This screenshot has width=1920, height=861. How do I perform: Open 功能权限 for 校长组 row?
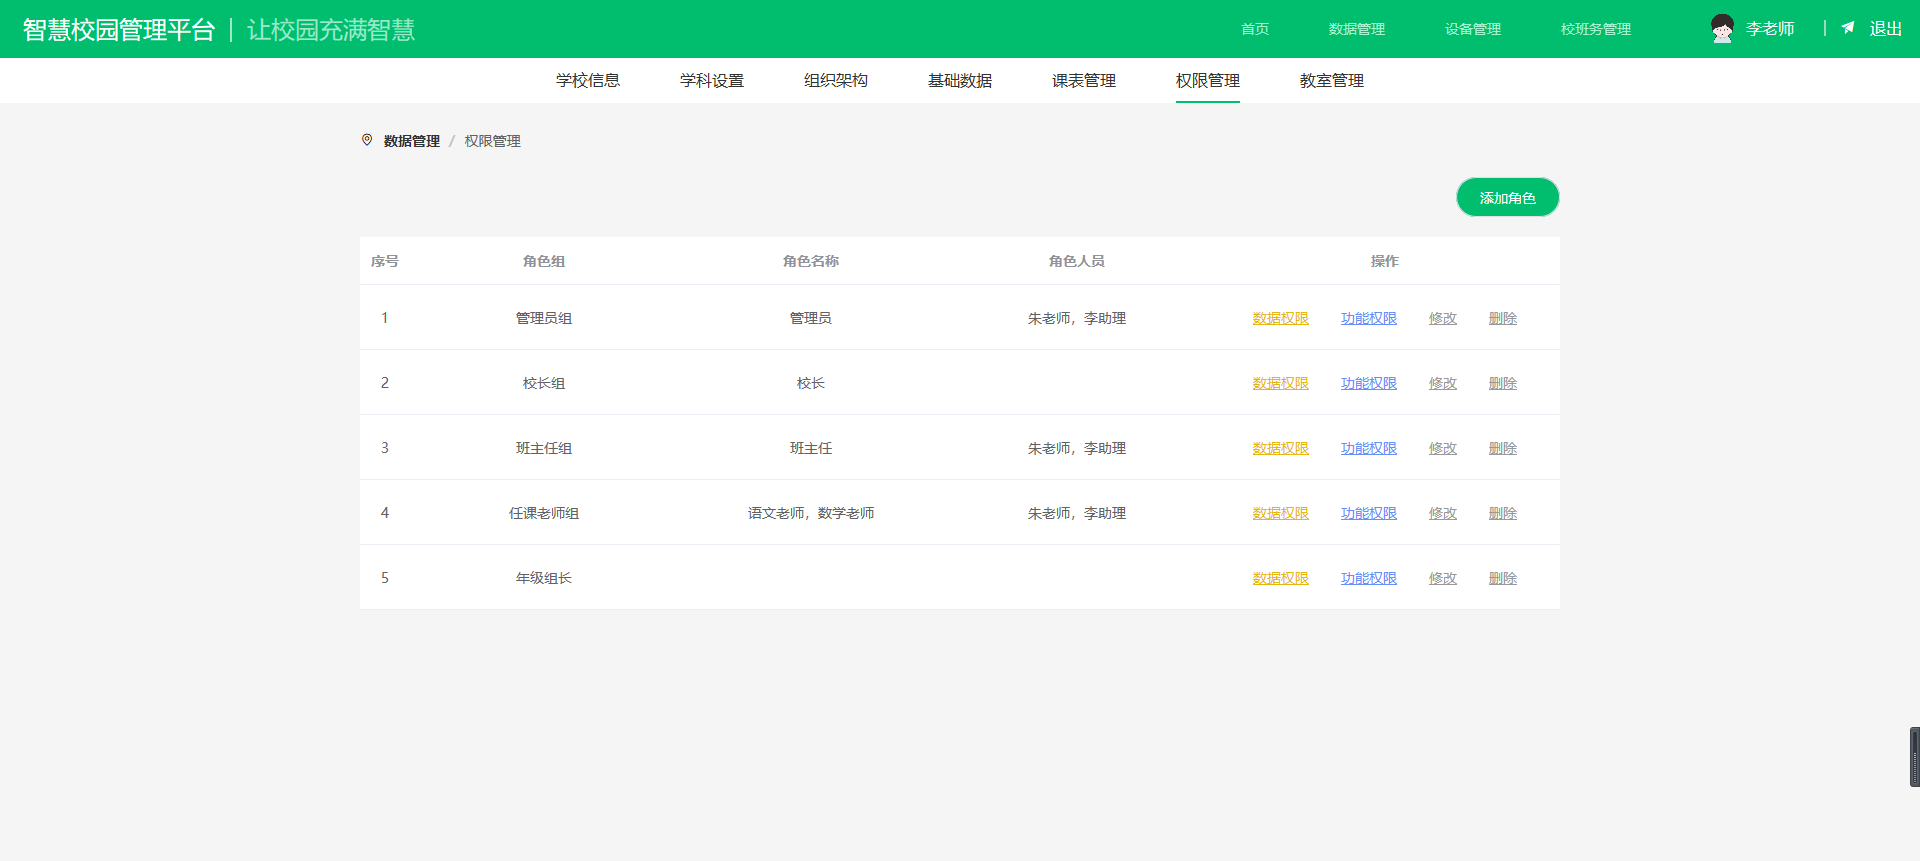point(1368,383)
